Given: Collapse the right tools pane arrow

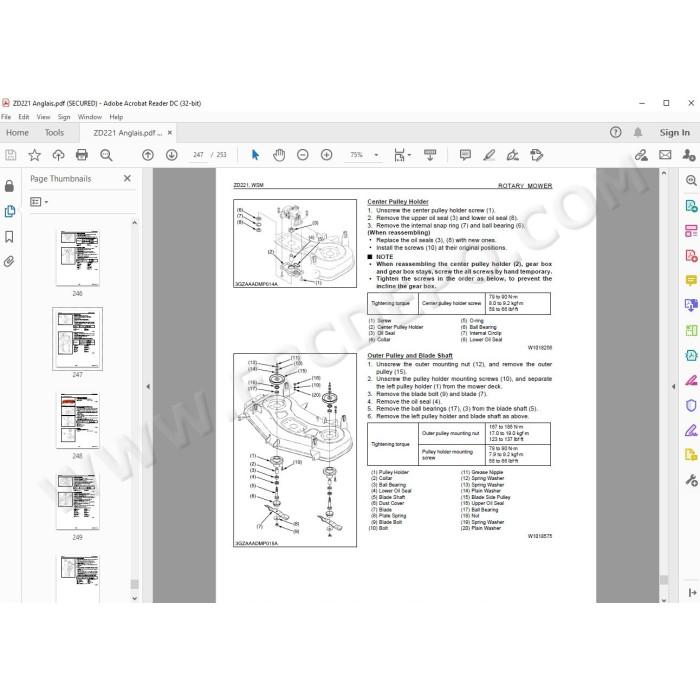Looking at the screenshot, I should 674,387.
